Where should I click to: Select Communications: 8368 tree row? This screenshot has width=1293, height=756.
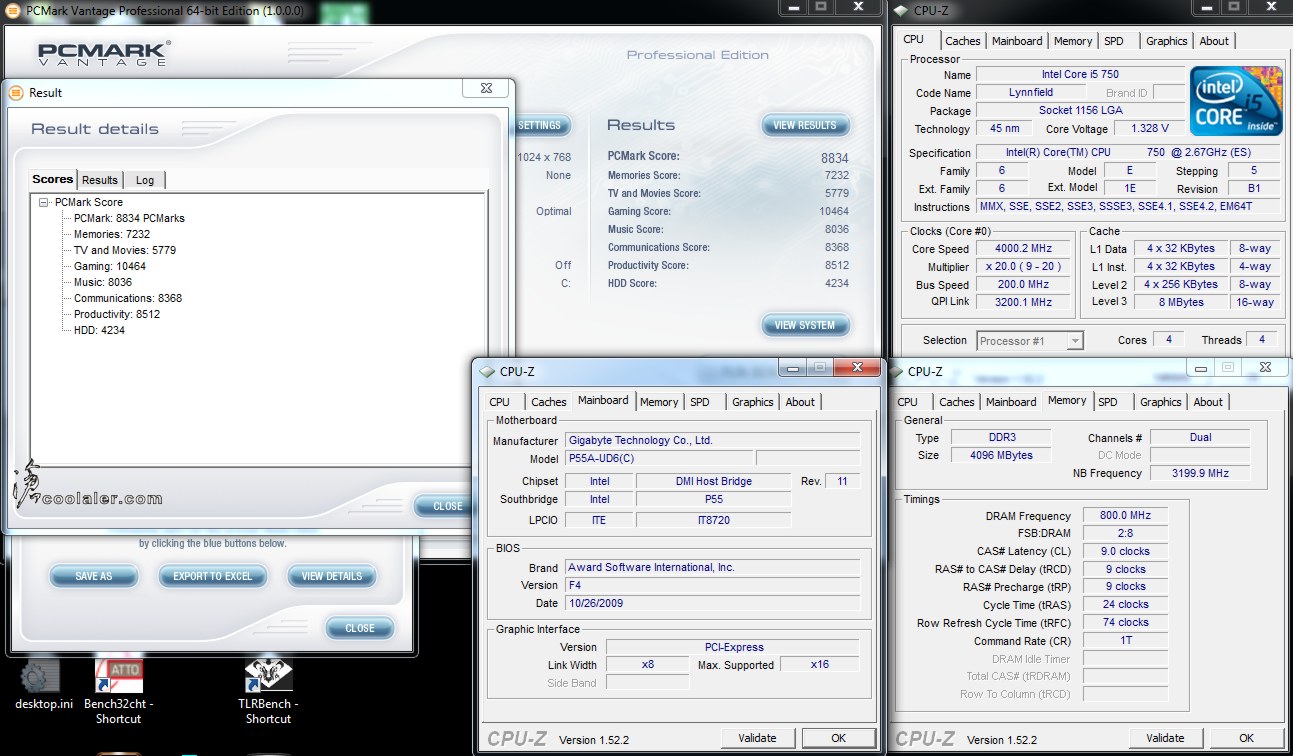coord(127,298)
